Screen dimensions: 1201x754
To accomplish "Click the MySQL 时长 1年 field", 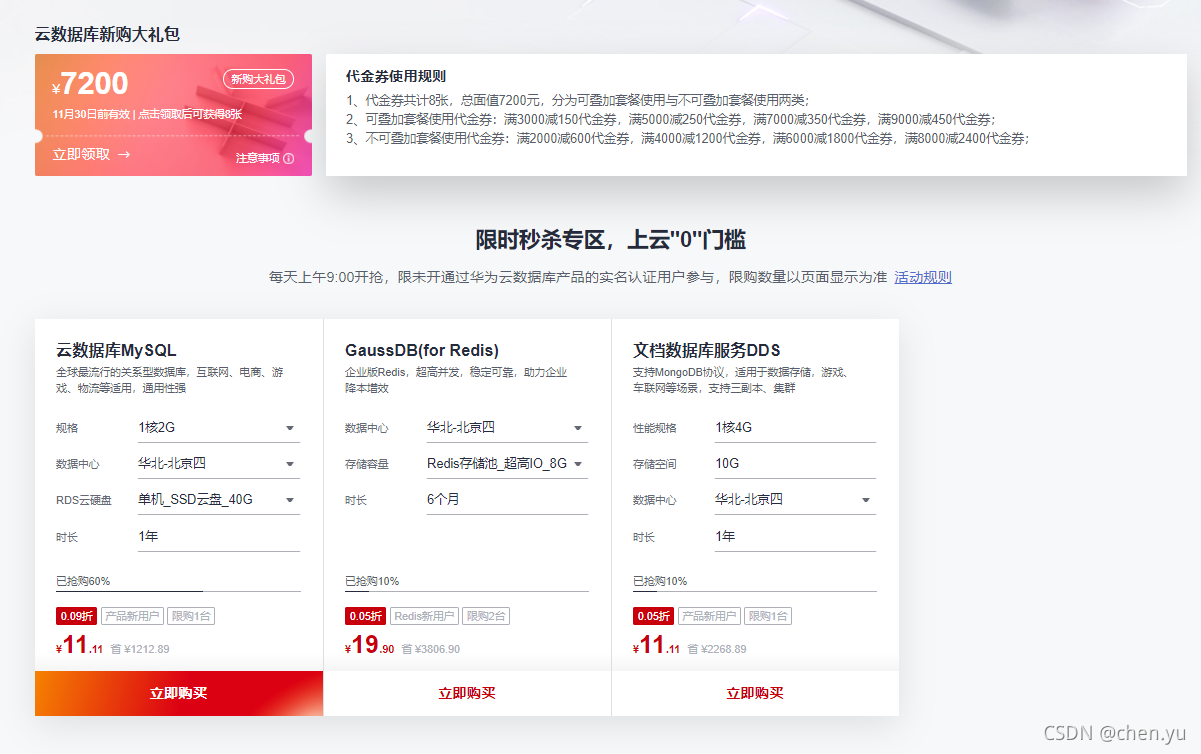I will pos(219,537).
